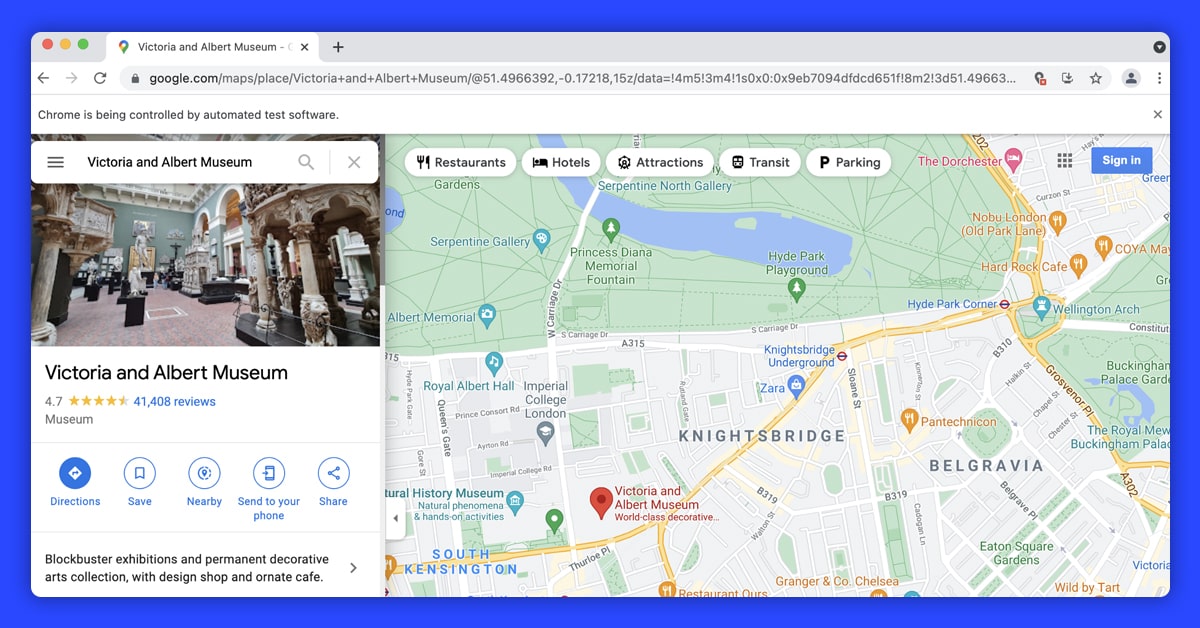1200x628 pixels.
Task: Click the Royal Albert Hall music marker
Action: click(x=493, y=361)
